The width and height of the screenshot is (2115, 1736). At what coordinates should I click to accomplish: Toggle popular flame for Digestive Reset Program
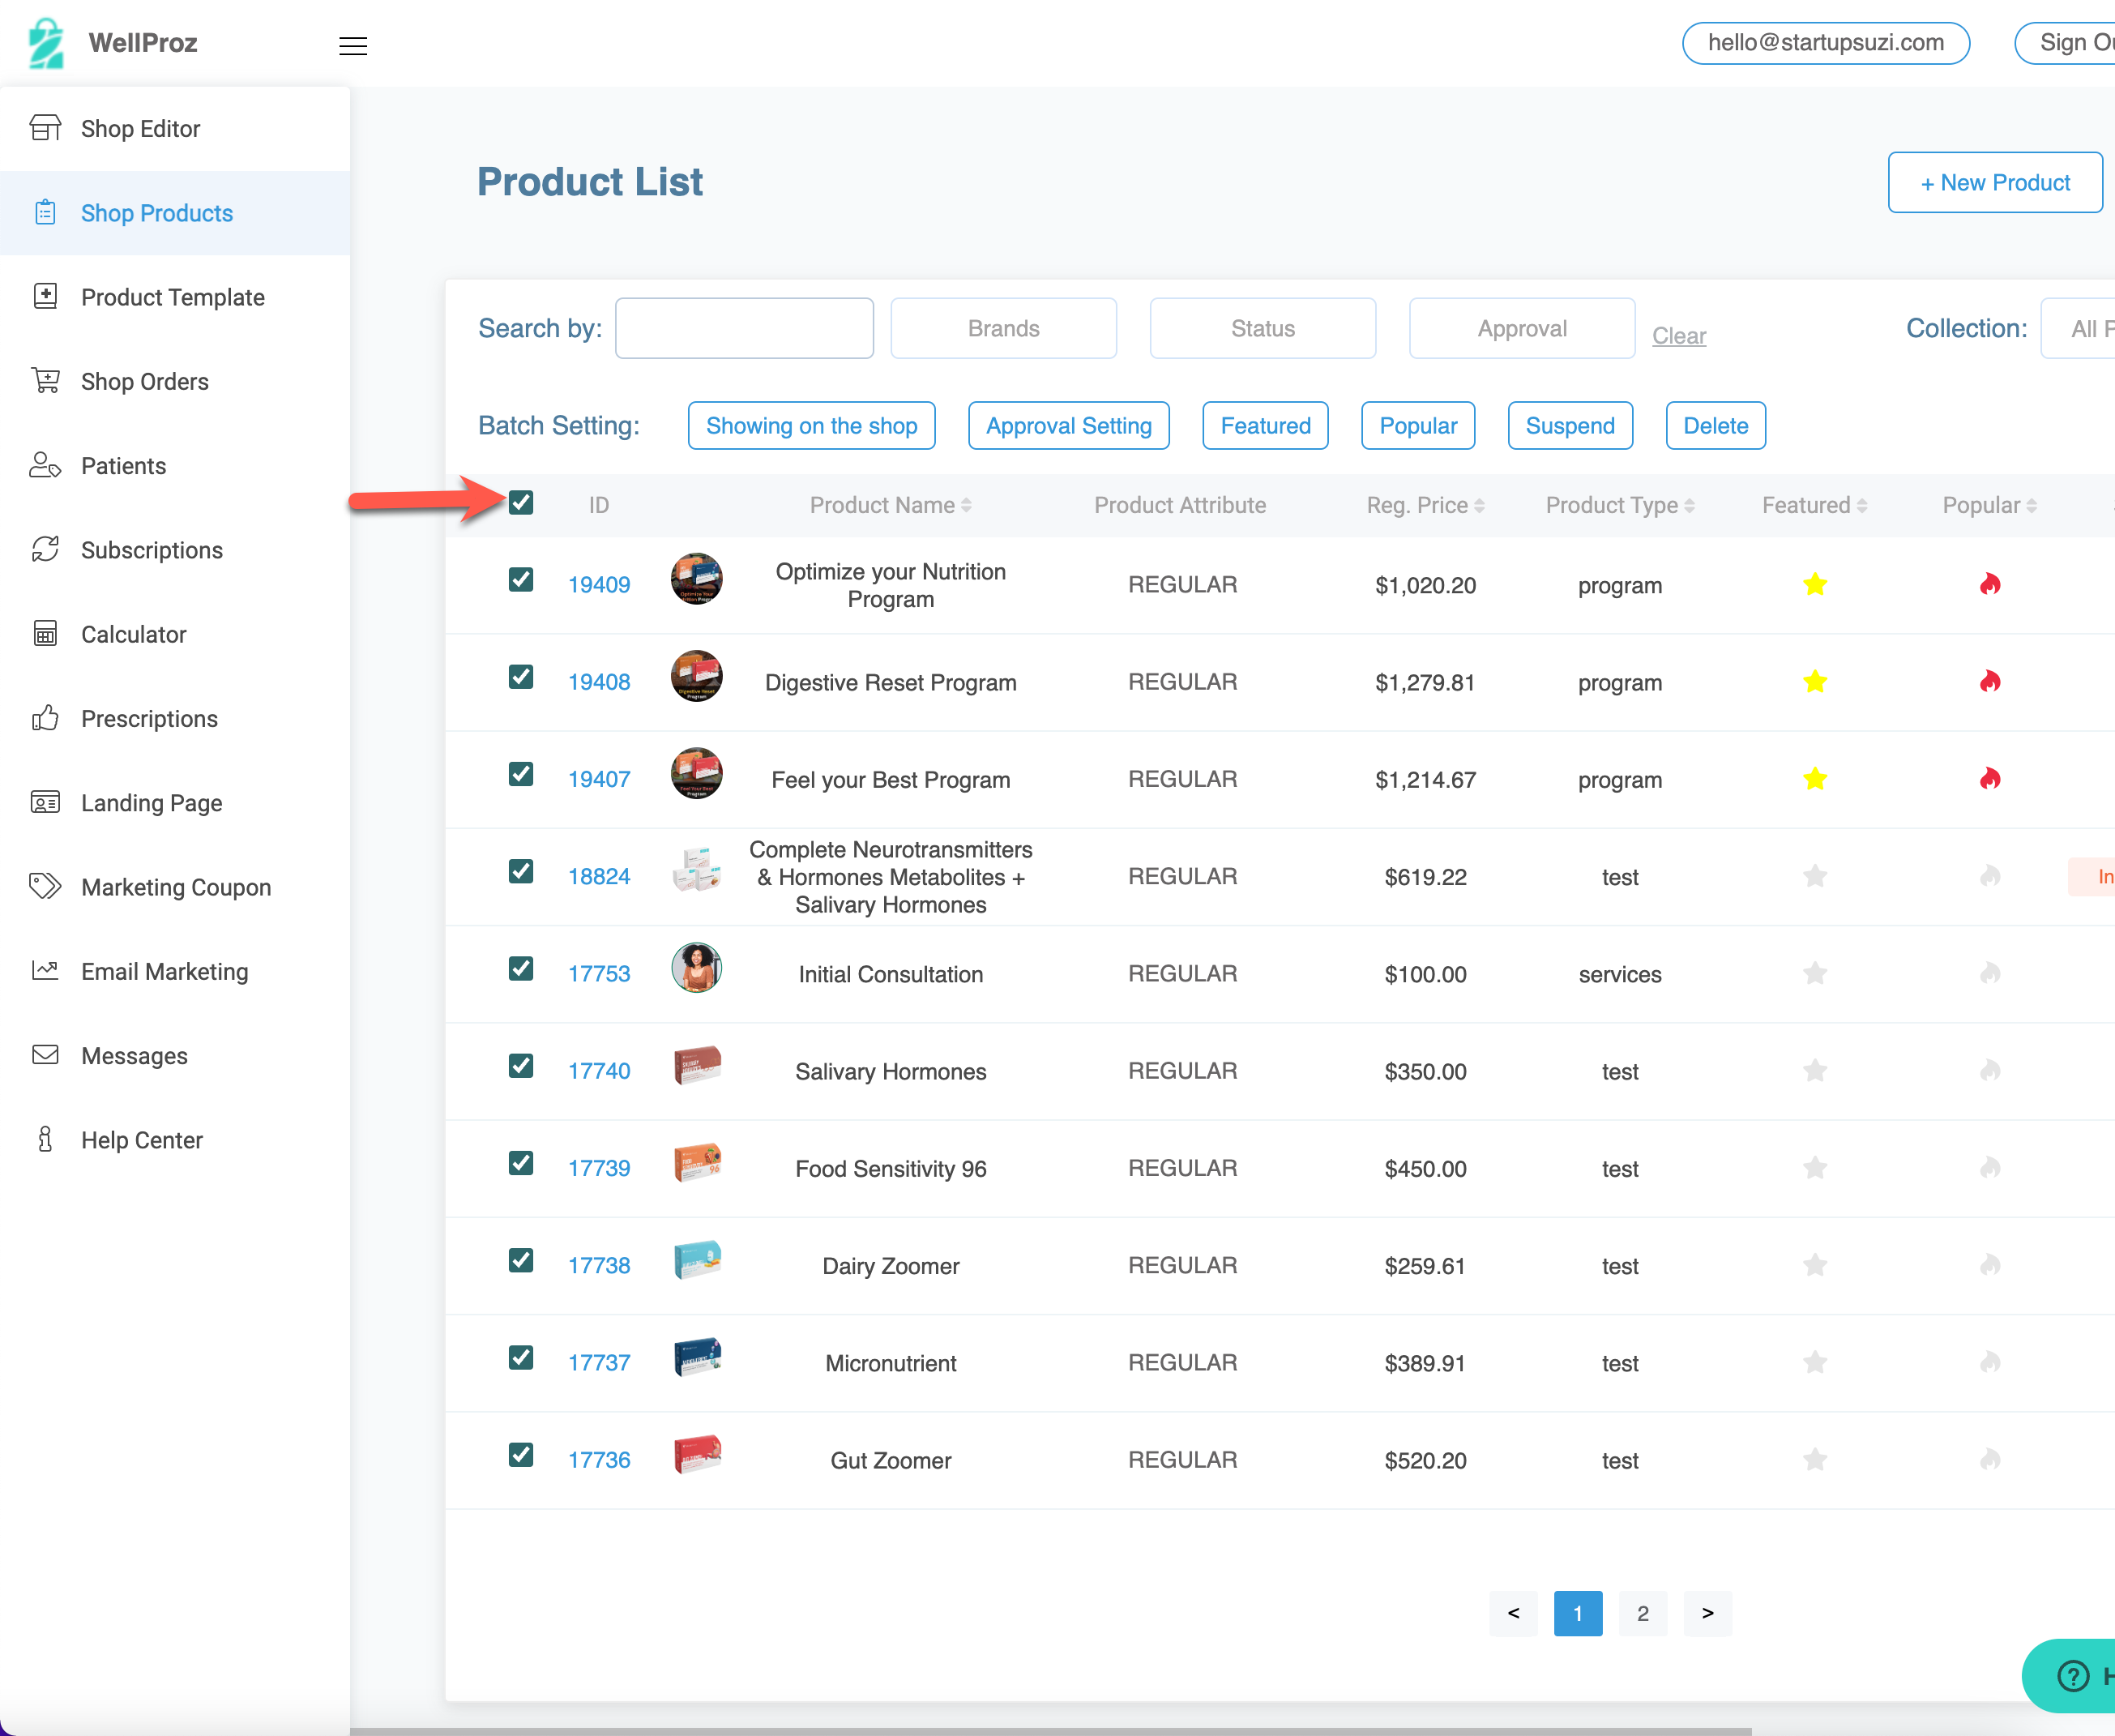1989,682
